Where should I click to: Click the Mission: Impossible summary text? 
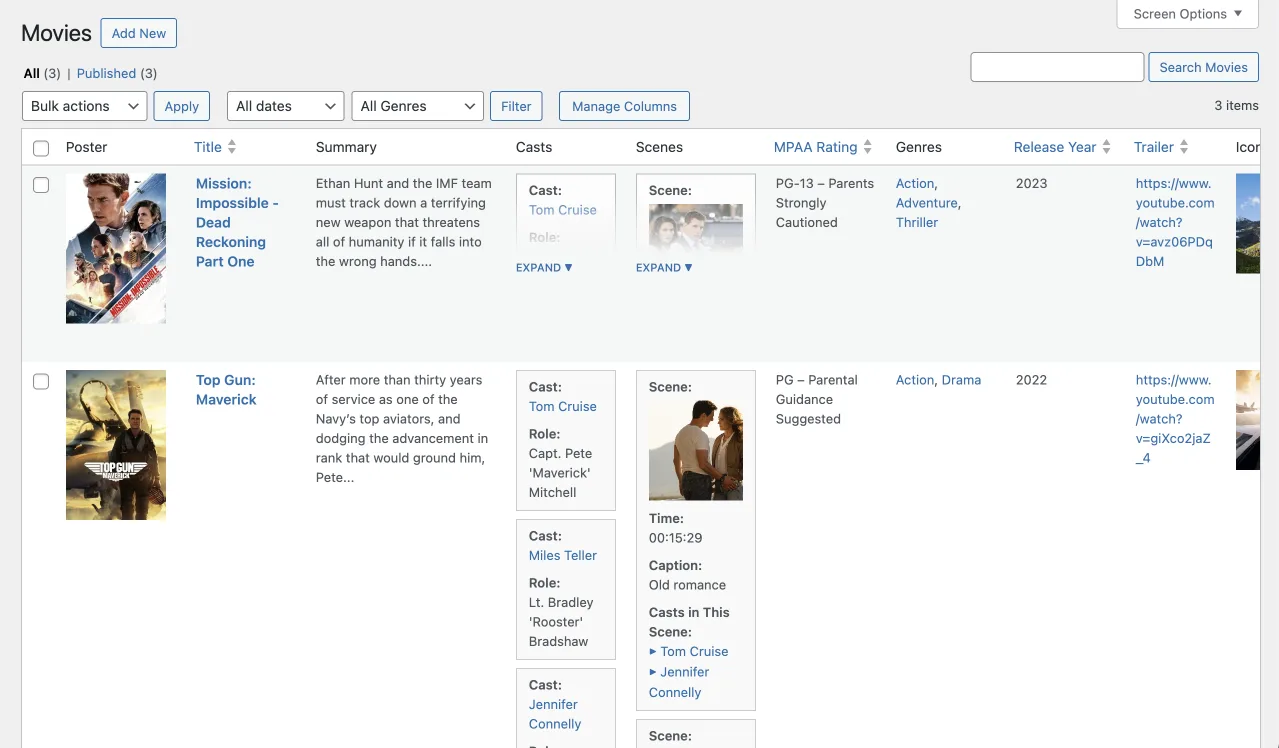pos(404,222)
